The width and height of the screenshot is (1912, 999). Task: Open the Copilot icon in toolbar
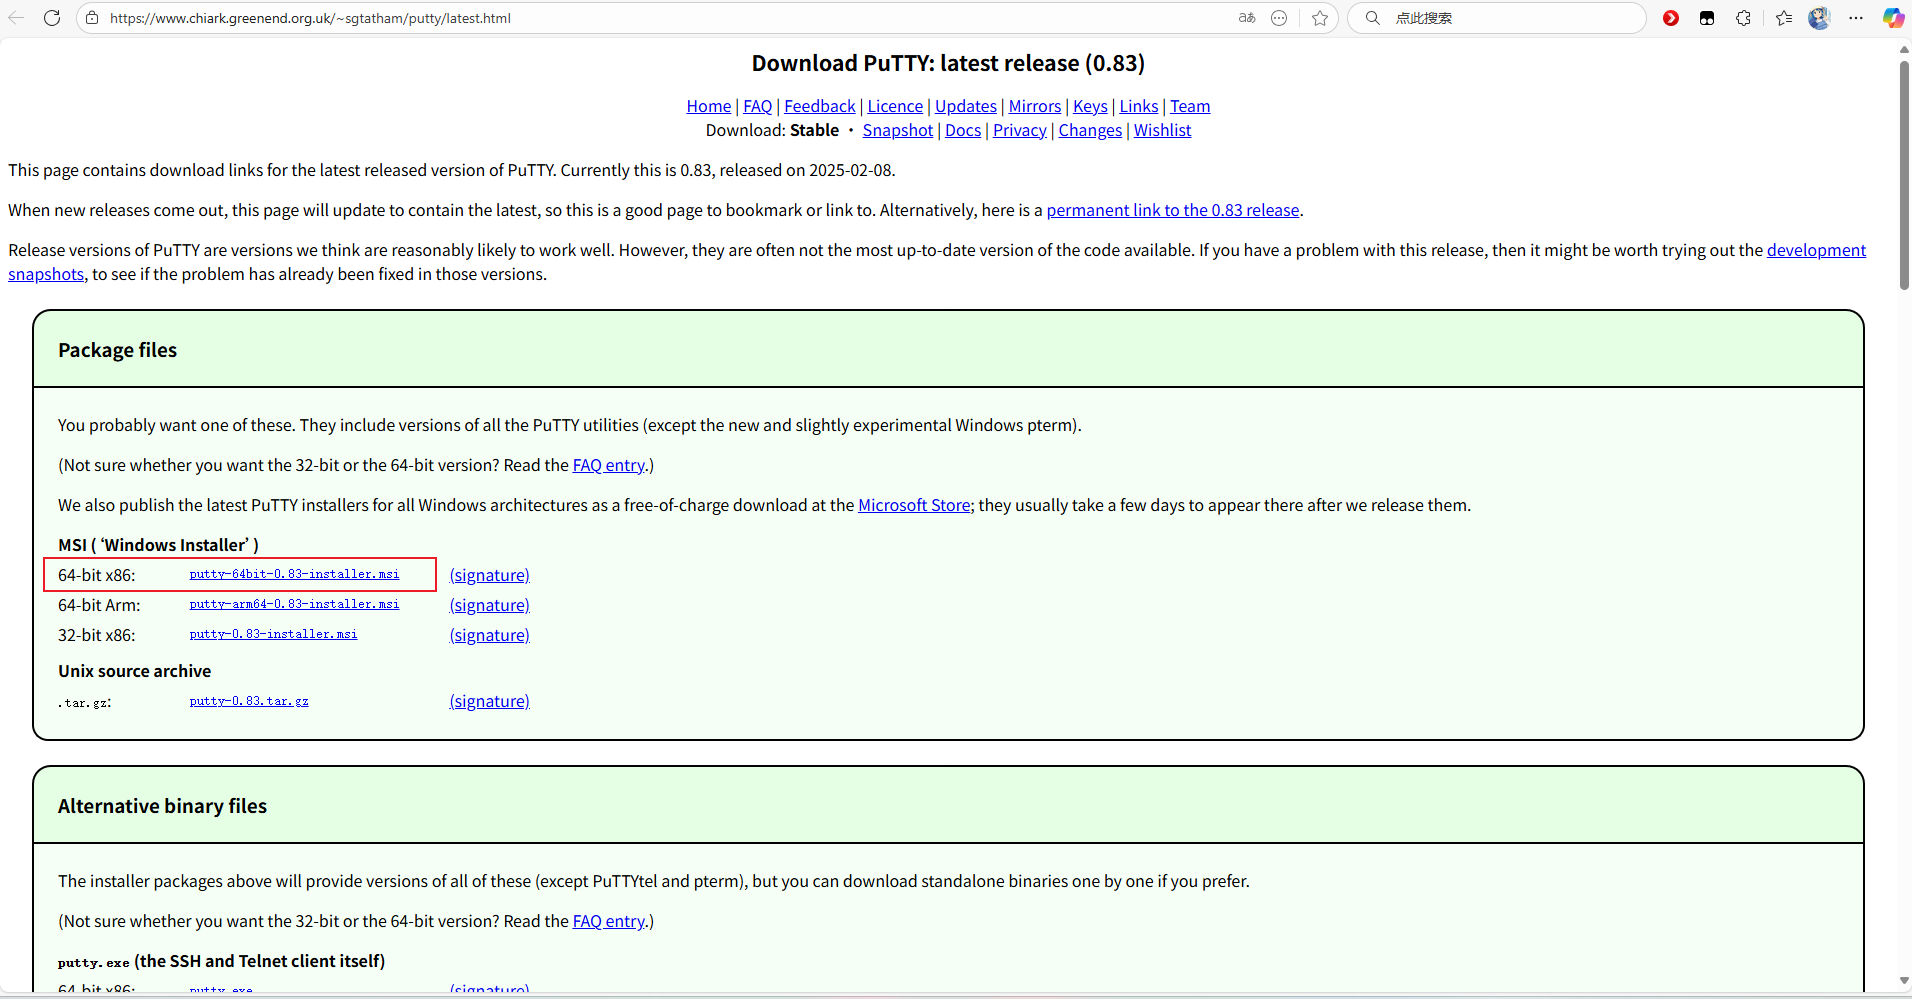pyautogui.click(x=1892, y=18)
